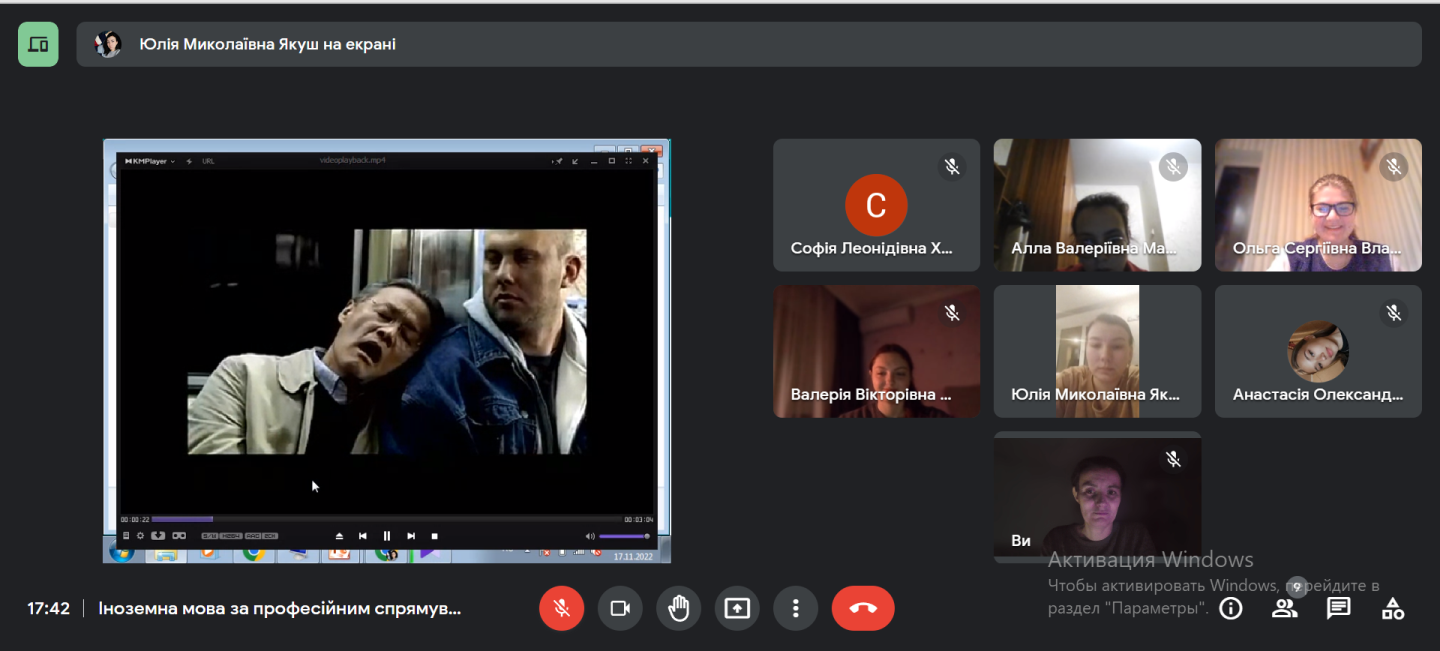Open the KMPlayer menu dropdown in shared window
The width and height of the screenshot is (1440, 651).
(150, 161)
